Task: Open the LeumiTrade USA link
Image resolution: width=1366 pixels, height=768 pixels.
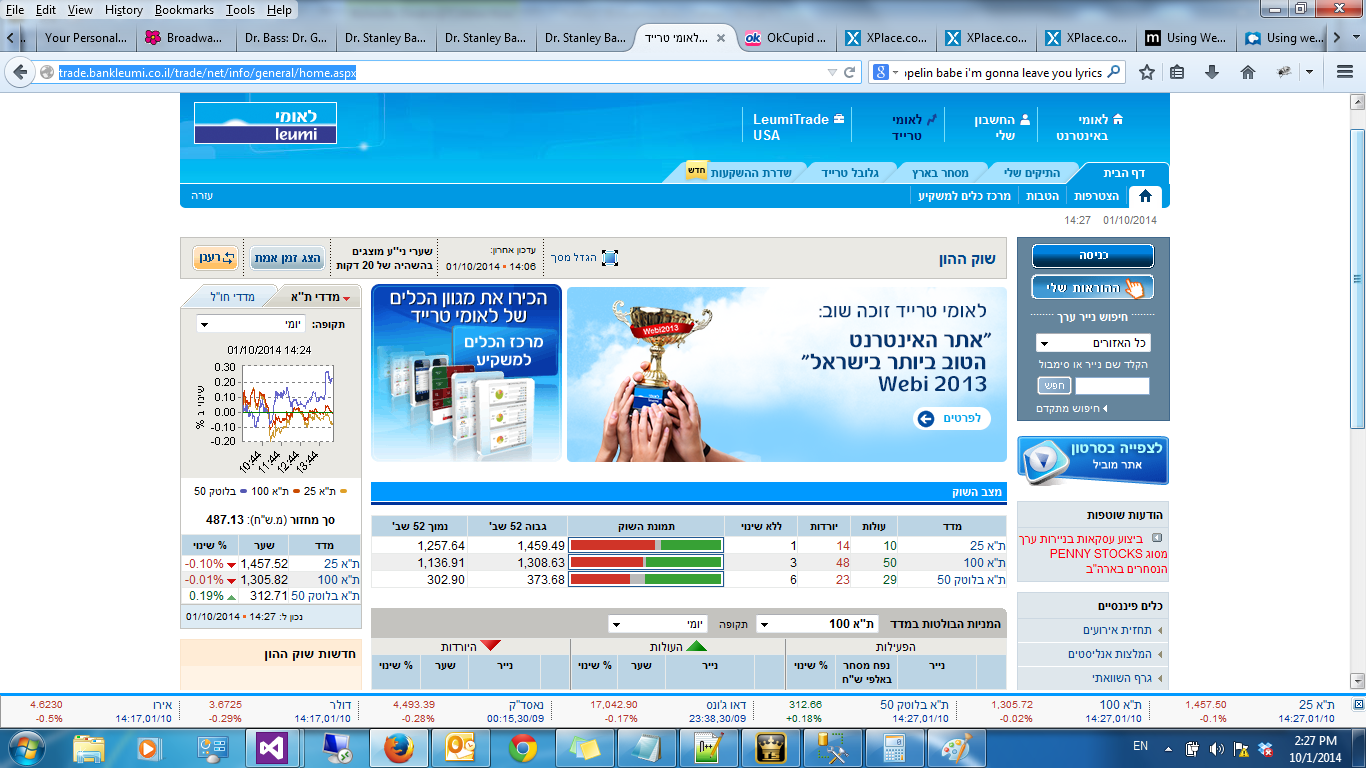Action: (799, 126)
